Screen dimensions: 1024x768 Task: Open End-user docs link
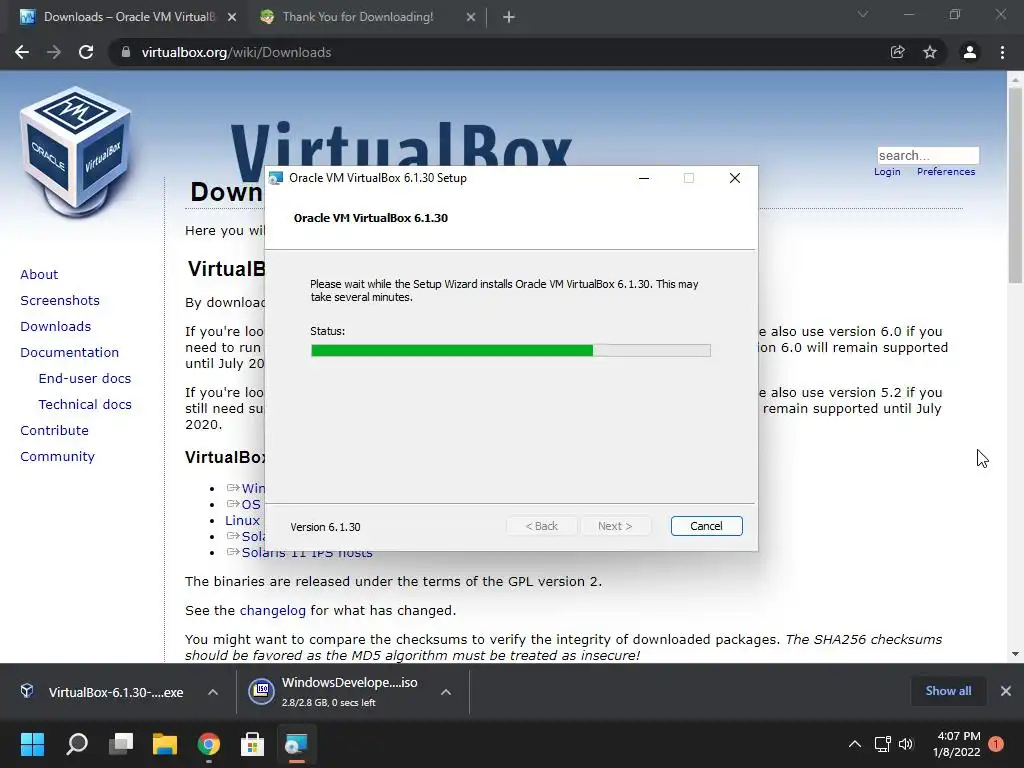click(x=85, y=379)
